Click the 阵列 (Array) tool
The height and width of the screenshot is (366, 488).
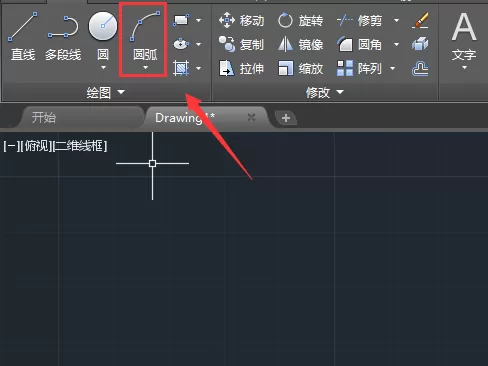359,68
